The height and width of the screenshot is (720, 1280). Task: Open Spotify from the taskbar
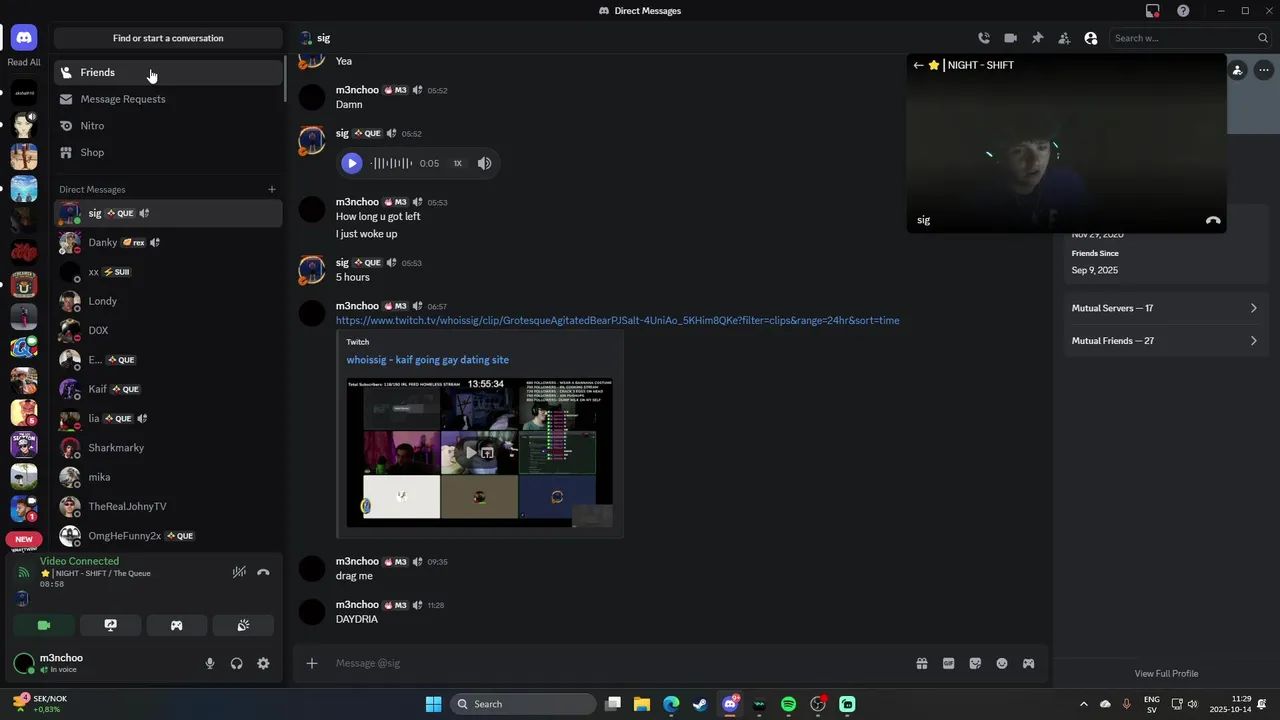788,704
